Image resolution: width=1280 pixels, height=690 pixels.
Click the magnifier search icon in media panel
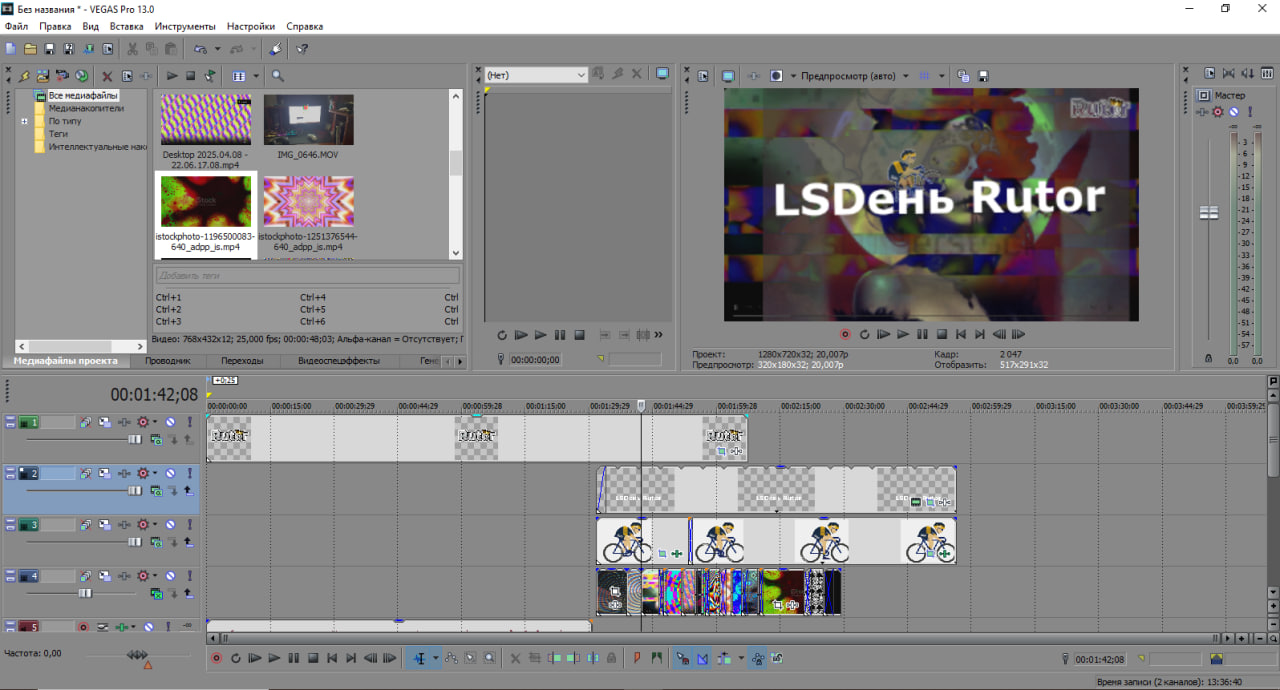click(x=277, y=76)
